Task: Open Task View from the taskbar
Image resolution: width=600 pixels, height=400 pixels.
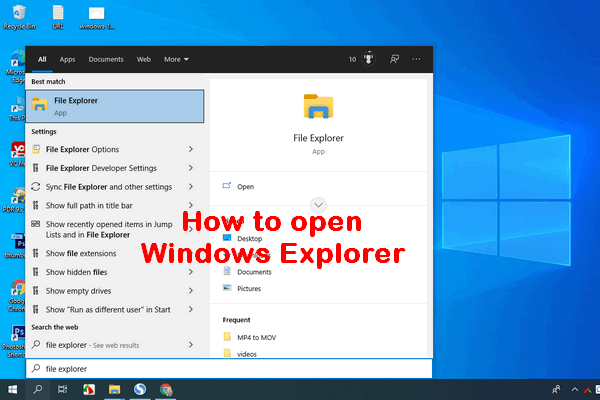Action: (62, 390)
